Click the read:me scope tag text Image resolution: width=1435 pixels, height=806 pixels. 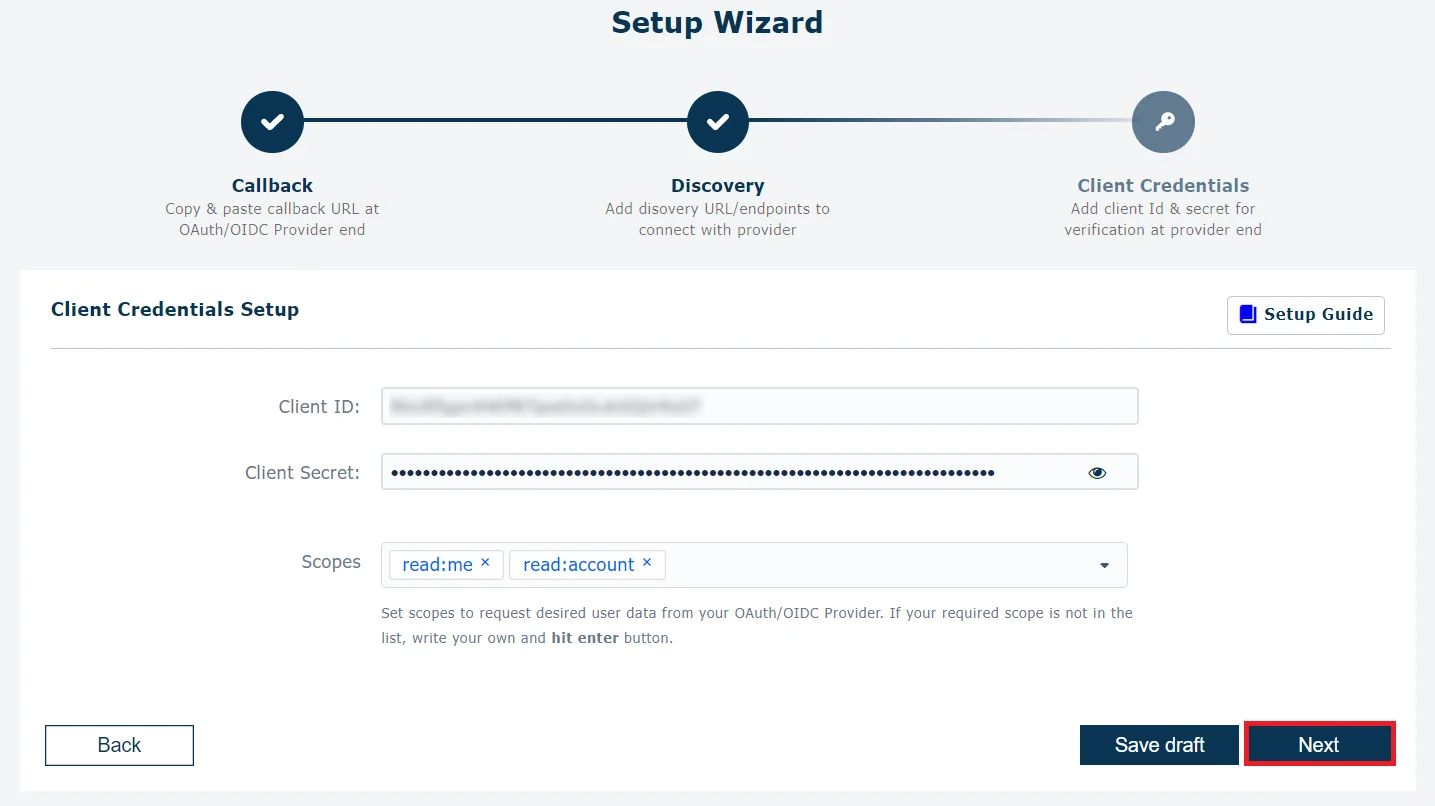pyautogui.click(x=437, y=565)
